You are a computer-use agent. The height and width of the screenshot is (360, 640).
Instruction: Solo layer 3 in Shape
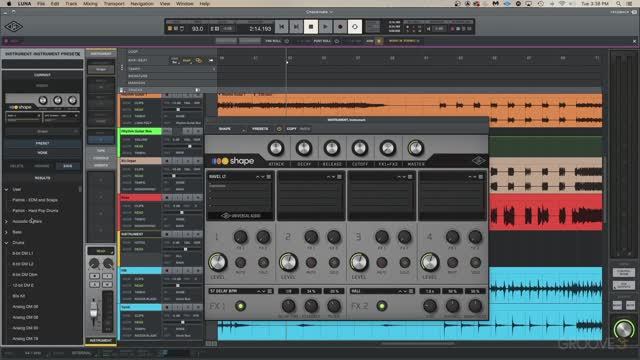click(404, 262)
